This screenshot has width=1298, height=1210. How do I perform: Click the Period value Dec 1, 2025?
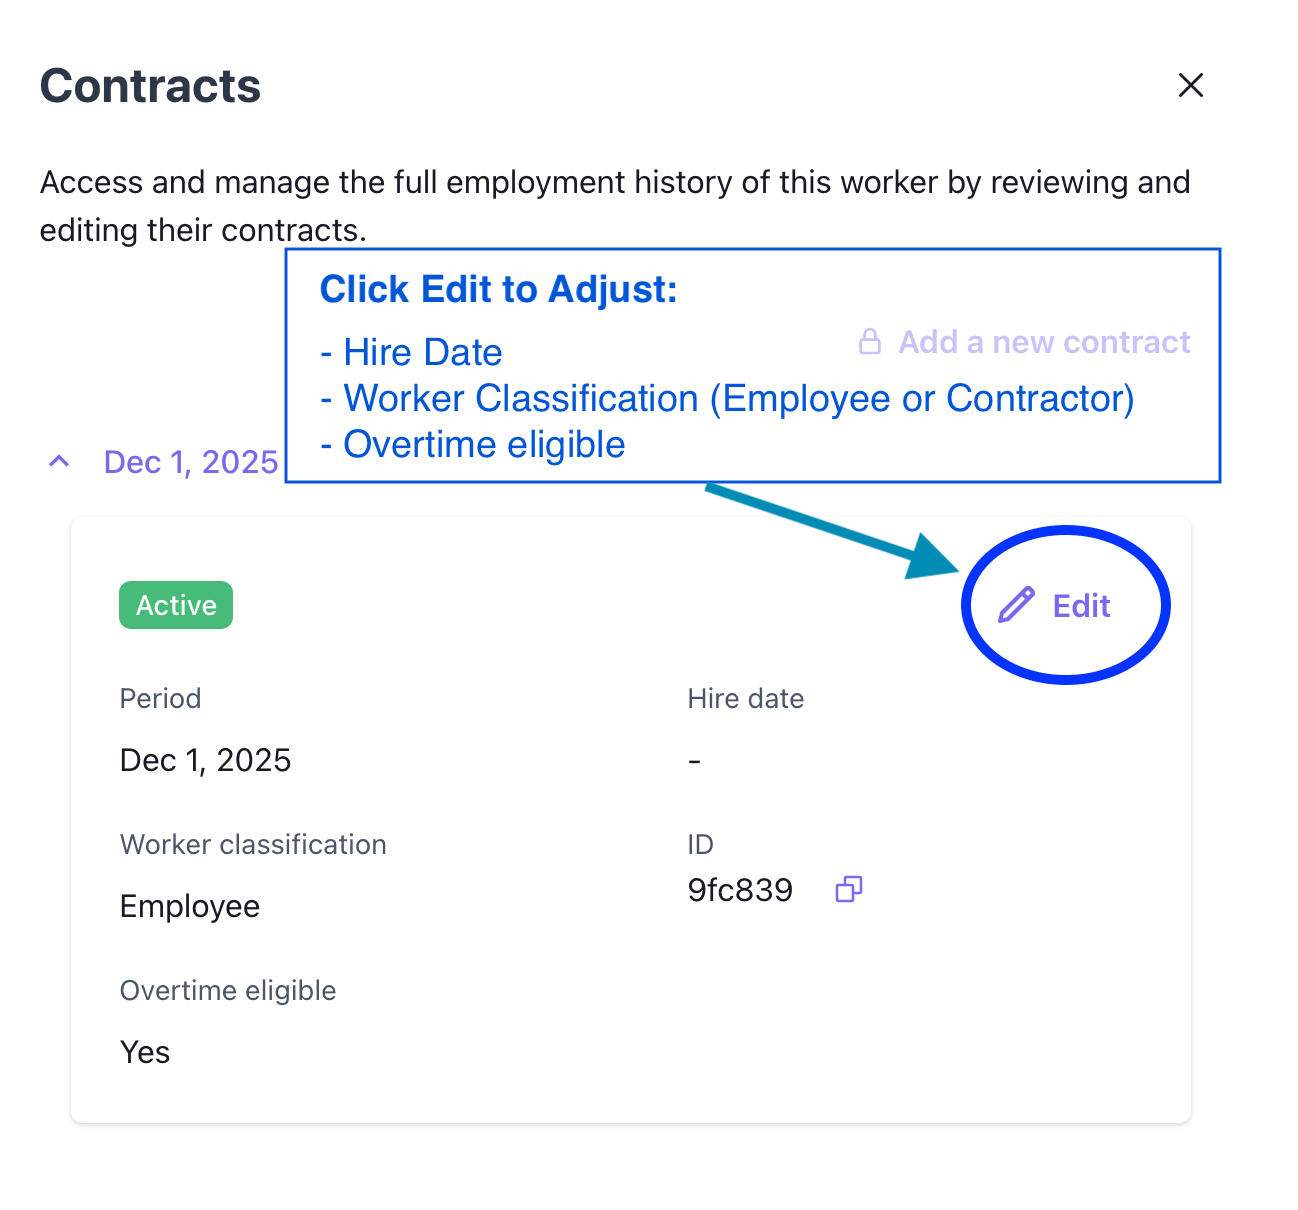pos(205,760)
